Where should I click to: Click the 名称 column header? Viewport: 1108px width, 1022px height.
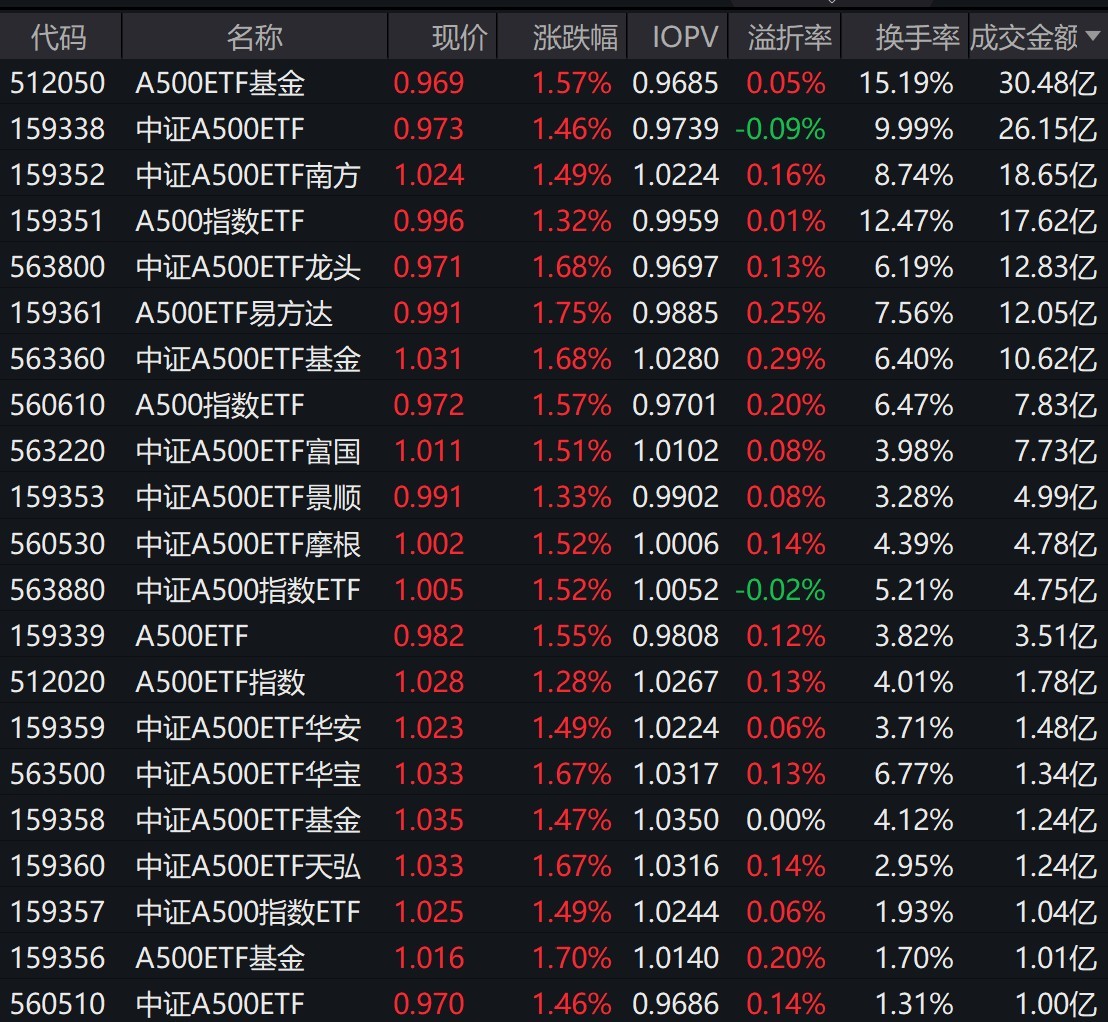coord(254,38)
